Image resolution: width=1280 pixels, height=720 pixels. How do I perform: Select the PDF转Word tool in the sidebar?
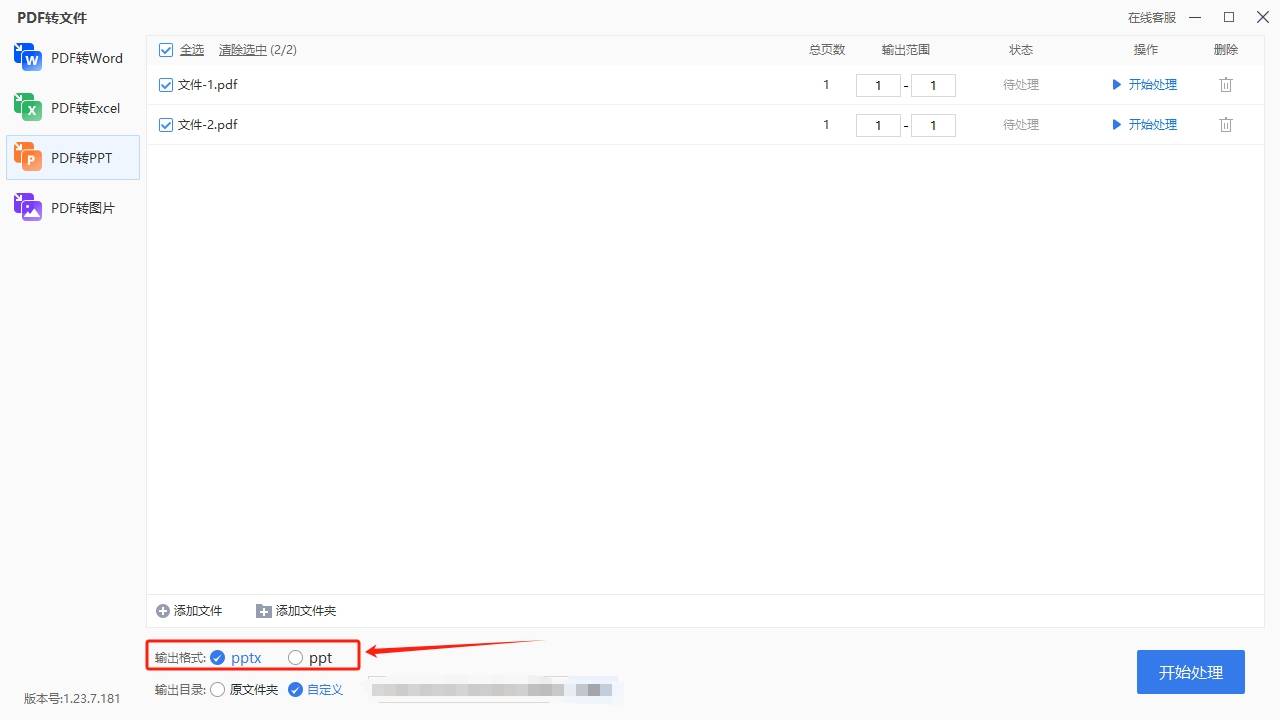click(26, 57)
